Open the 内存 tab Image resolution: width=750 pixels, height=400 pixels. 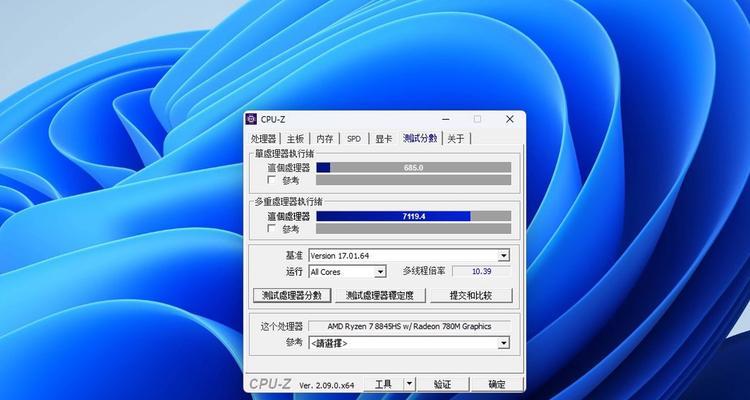(x=325, y=139)
